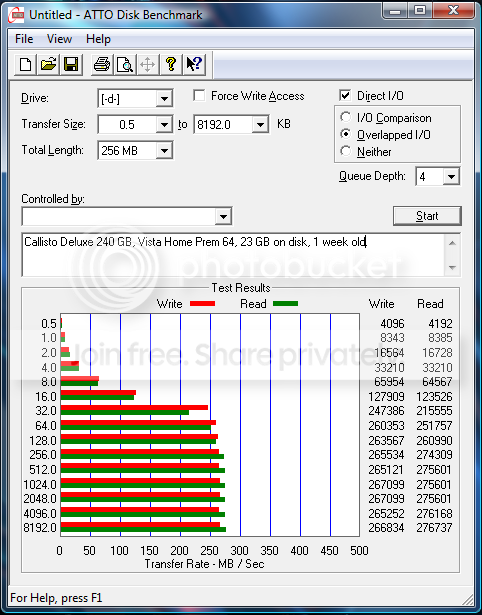
Task: Click the four-arrow move toolbar icon
Action: pos(147,64)
